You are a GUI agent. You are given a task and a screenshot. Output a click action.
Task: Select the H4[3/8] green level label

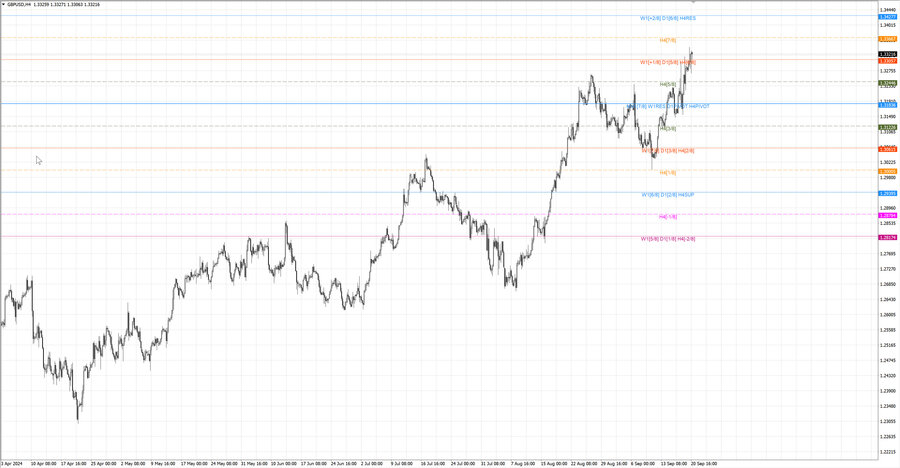pyautogui.click(x=668, y=129)
